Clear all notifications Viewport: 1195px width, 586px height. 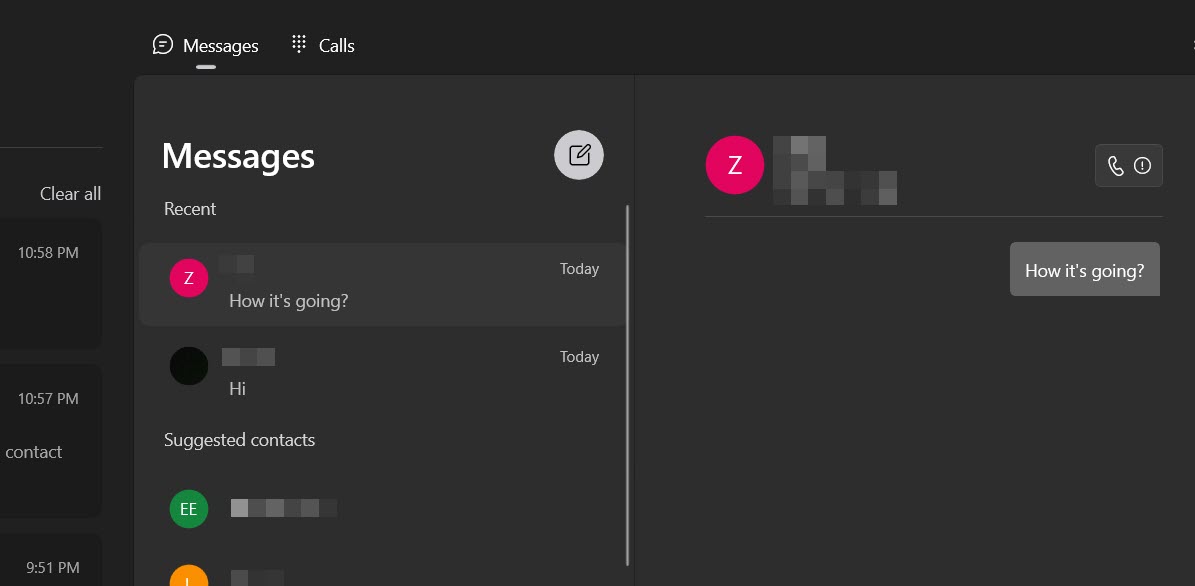(70, 194)
